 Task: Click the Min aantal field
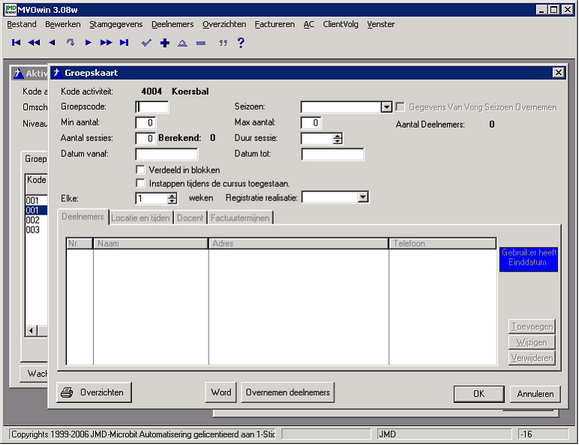[x=145, y=123]
